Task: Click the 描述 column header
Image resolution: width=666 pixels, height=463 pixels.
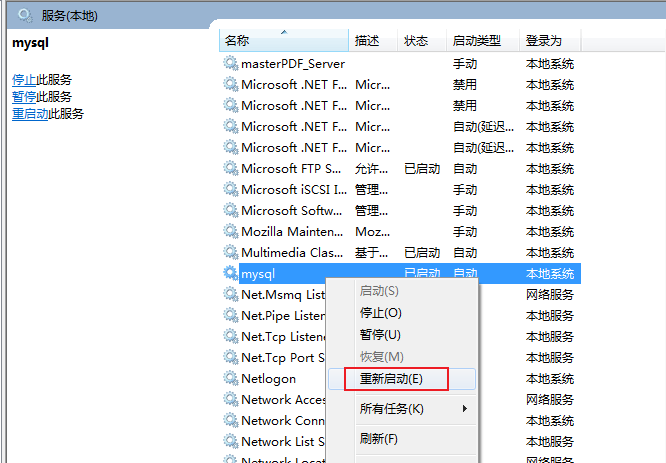Action: click(x=373, y=41)
